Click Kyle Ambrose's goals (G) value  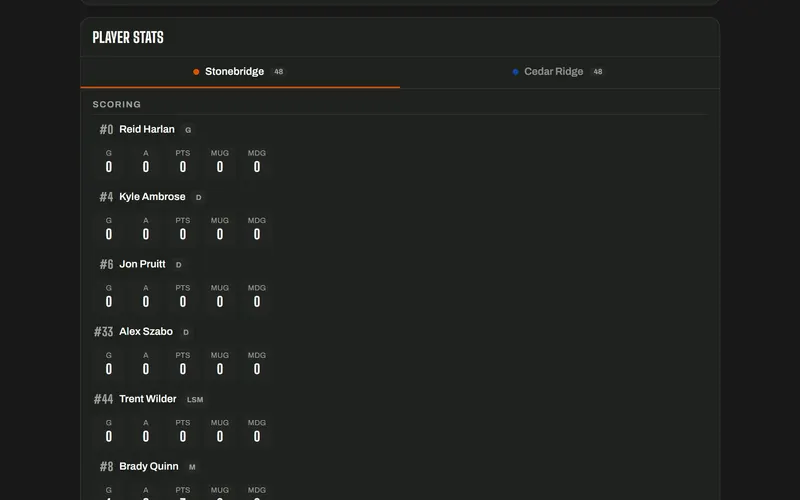coord(109,234)
